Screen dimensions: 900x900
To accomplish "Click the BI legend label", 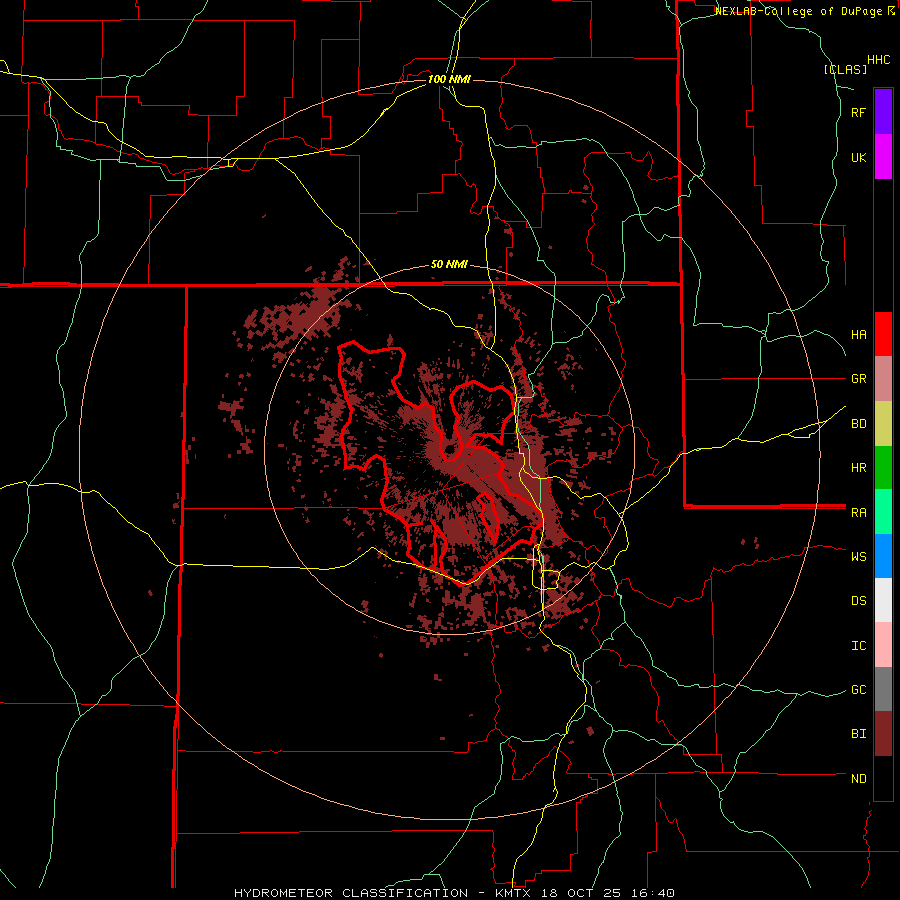I will 858,734.
